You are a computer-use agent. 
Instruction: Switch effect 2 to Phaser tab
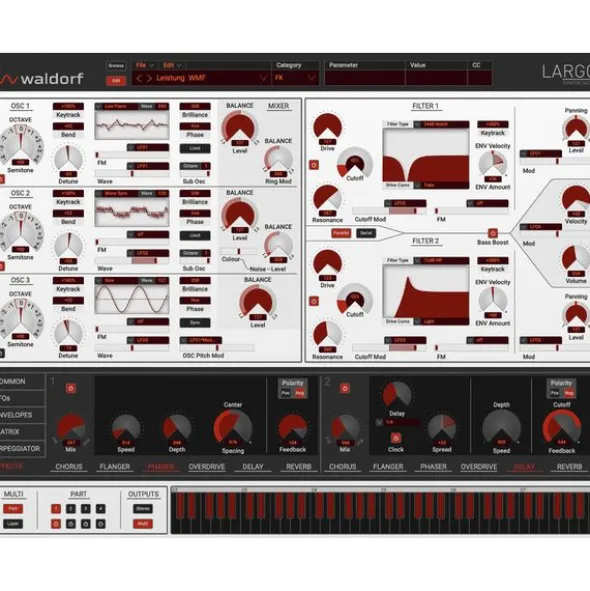tap(433, 467)
